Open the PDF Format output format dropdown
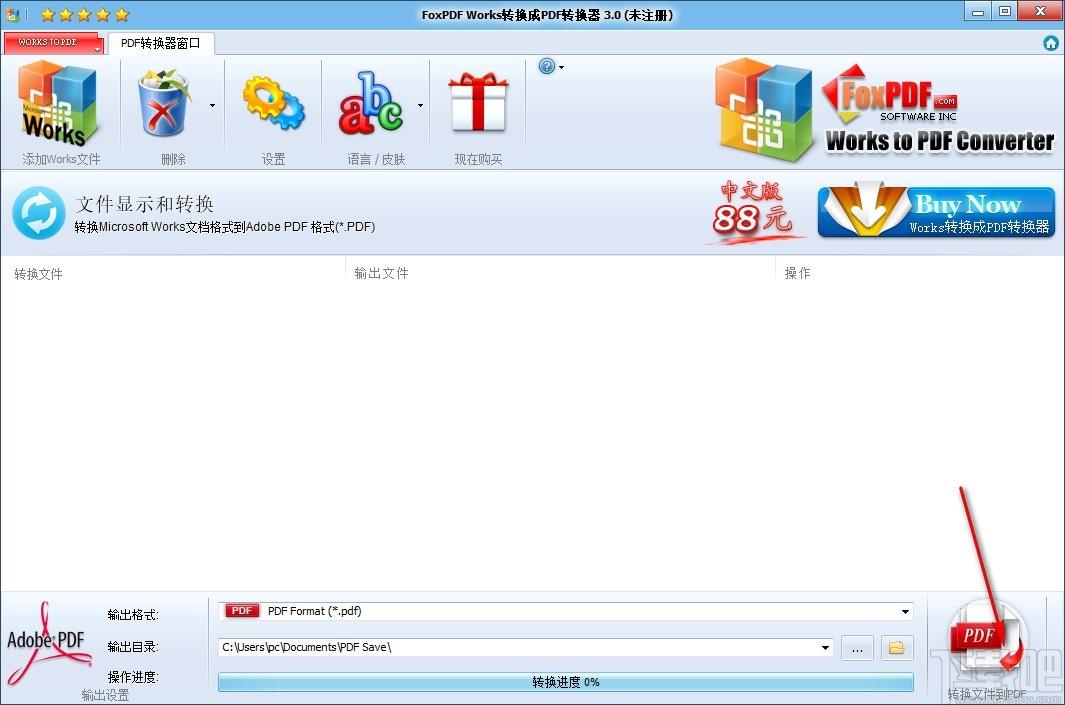 tap(905, 611)
